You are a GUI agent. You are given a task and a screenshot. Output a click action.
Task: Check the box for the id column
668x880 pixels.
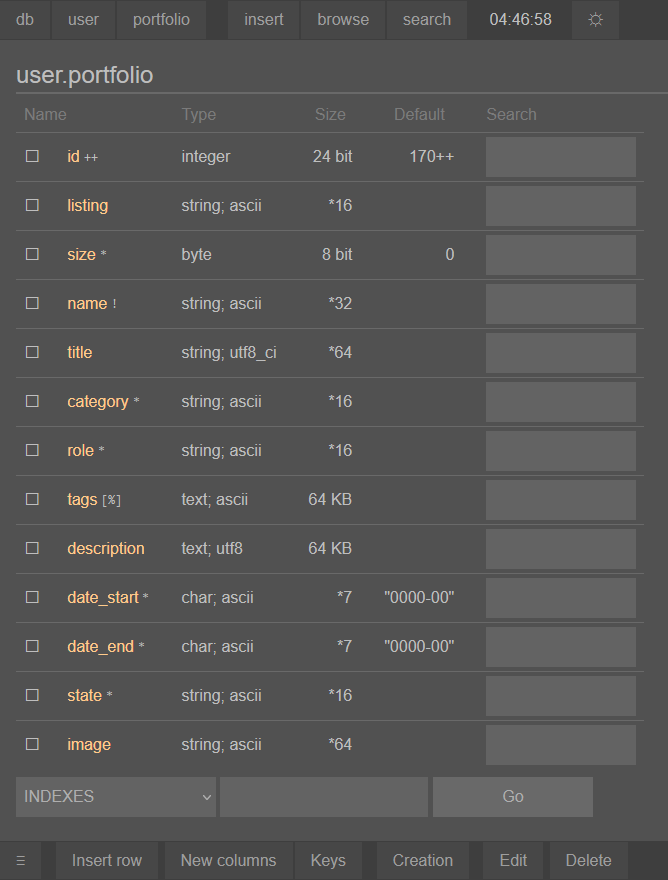coord(32,157)
